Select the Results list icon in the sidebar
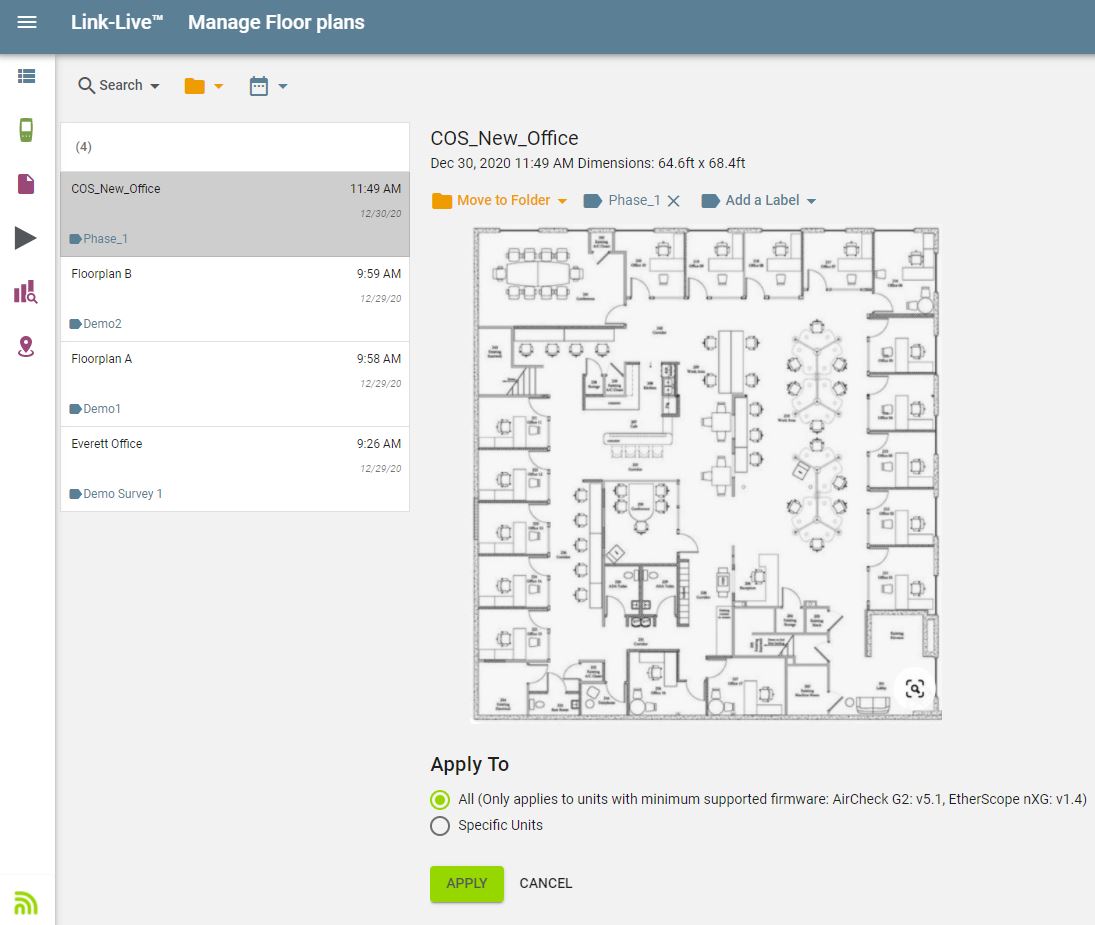Viewport: 1095px width, 925px height. click(27, 75)
